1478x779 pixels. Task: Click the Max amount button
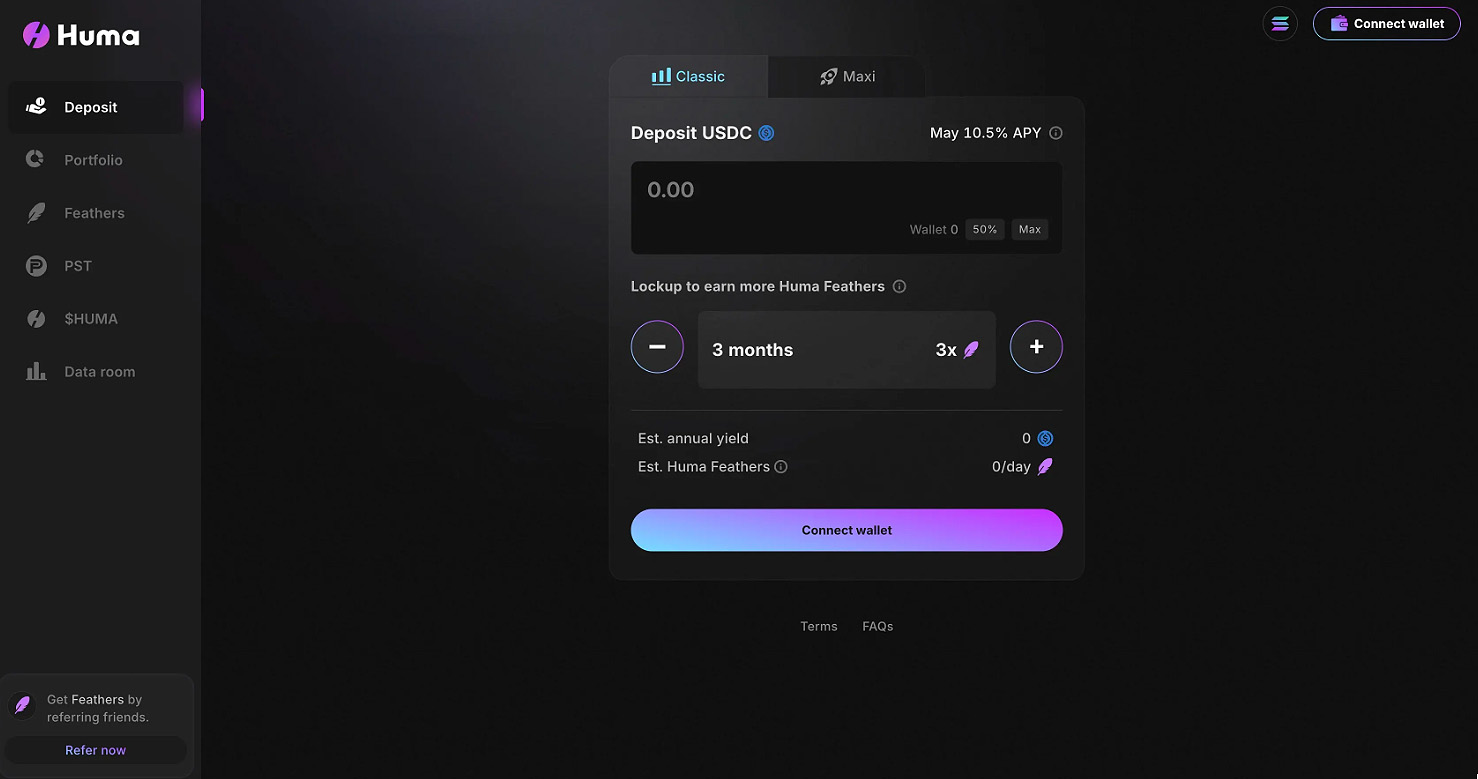[x=1030, y=230]
